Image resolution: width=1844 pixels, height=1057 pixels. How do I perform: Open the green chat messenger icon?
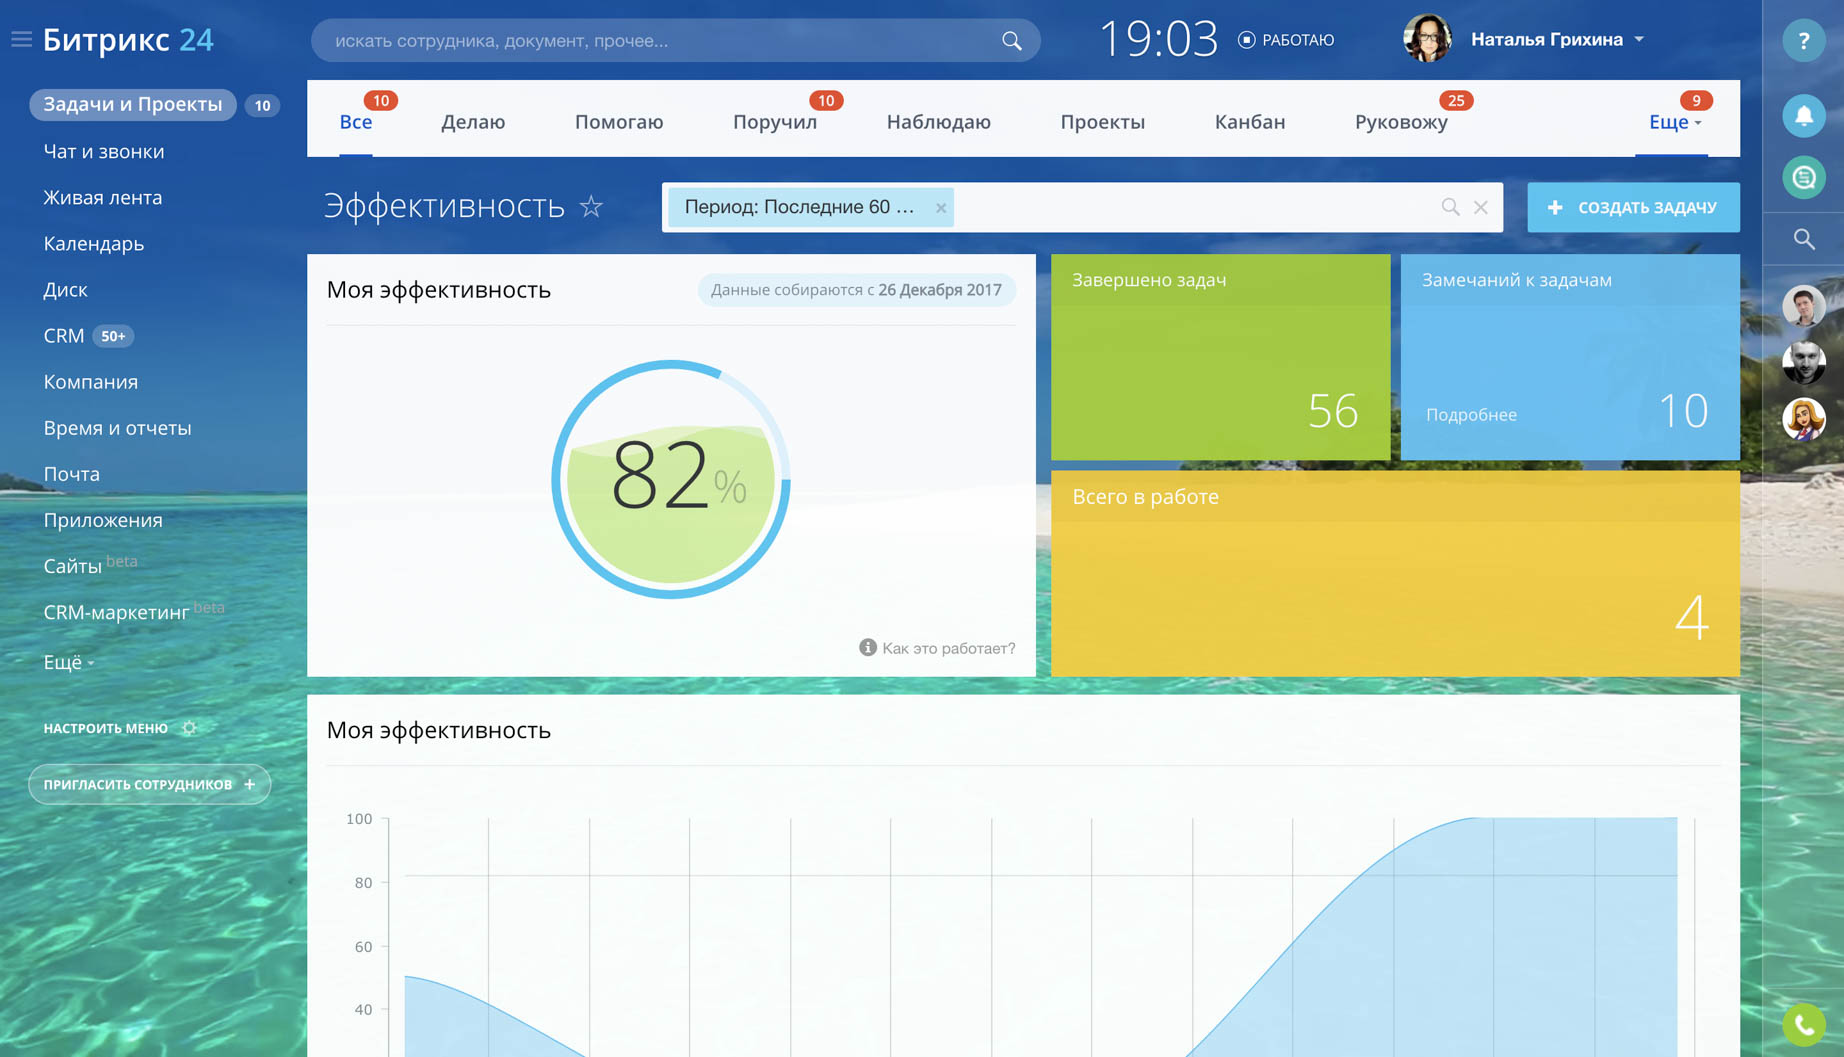[1803, 178]
